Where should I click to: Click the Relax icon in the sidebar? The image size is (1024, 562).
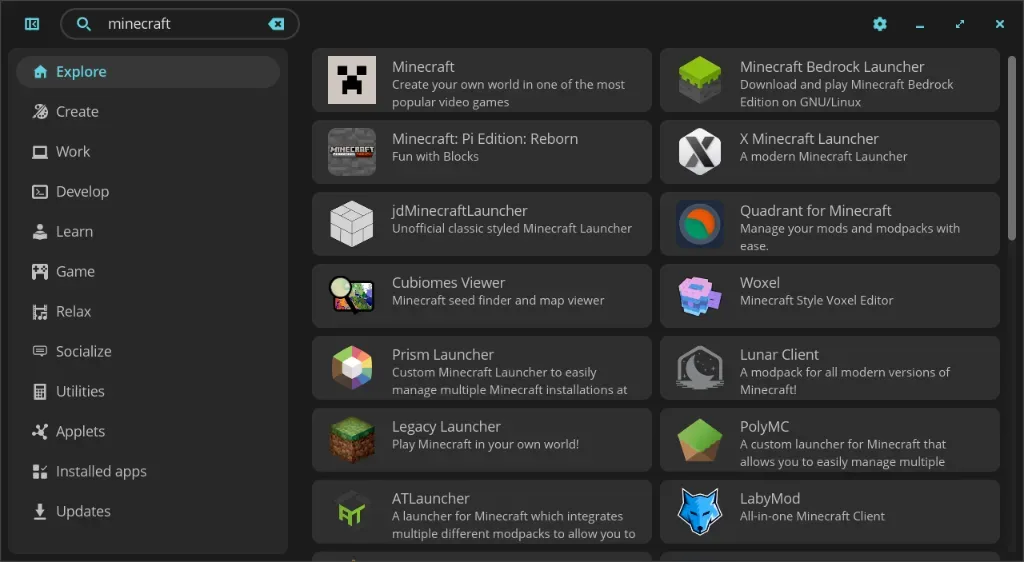[40, 312]
